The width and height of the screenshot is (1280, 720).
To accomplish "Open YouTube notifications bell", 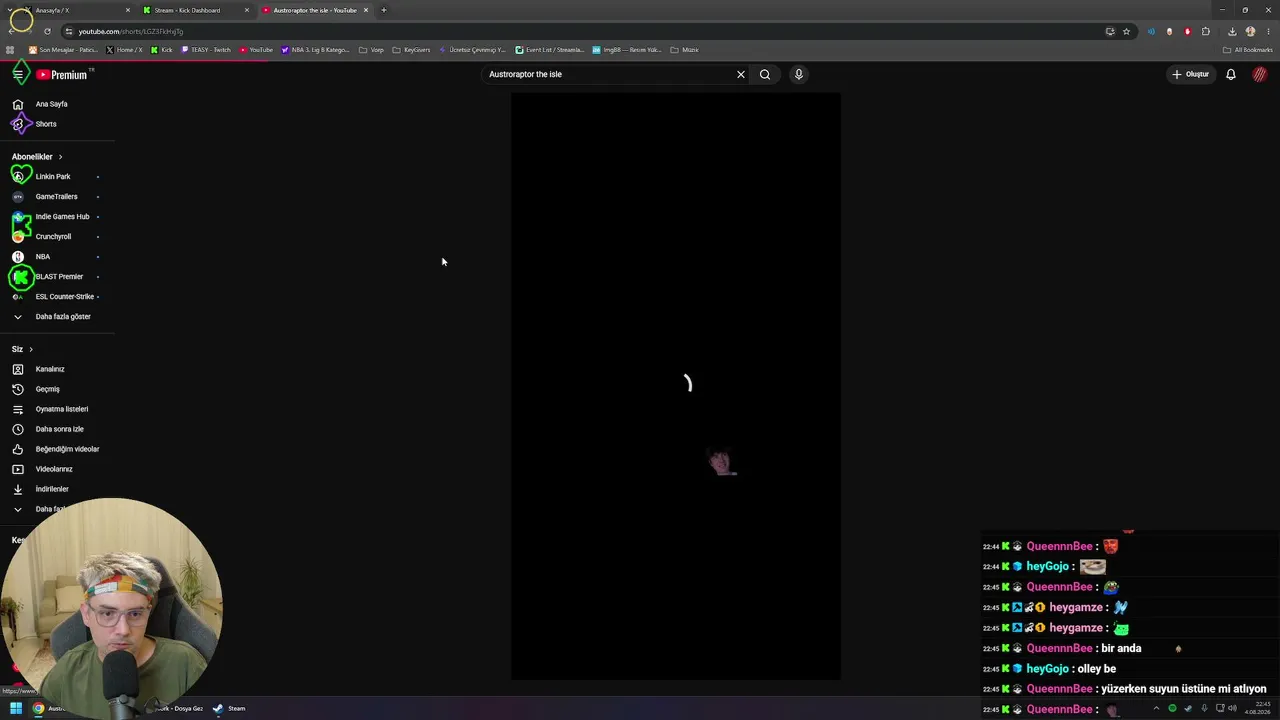I will [x=1231, y=74].
